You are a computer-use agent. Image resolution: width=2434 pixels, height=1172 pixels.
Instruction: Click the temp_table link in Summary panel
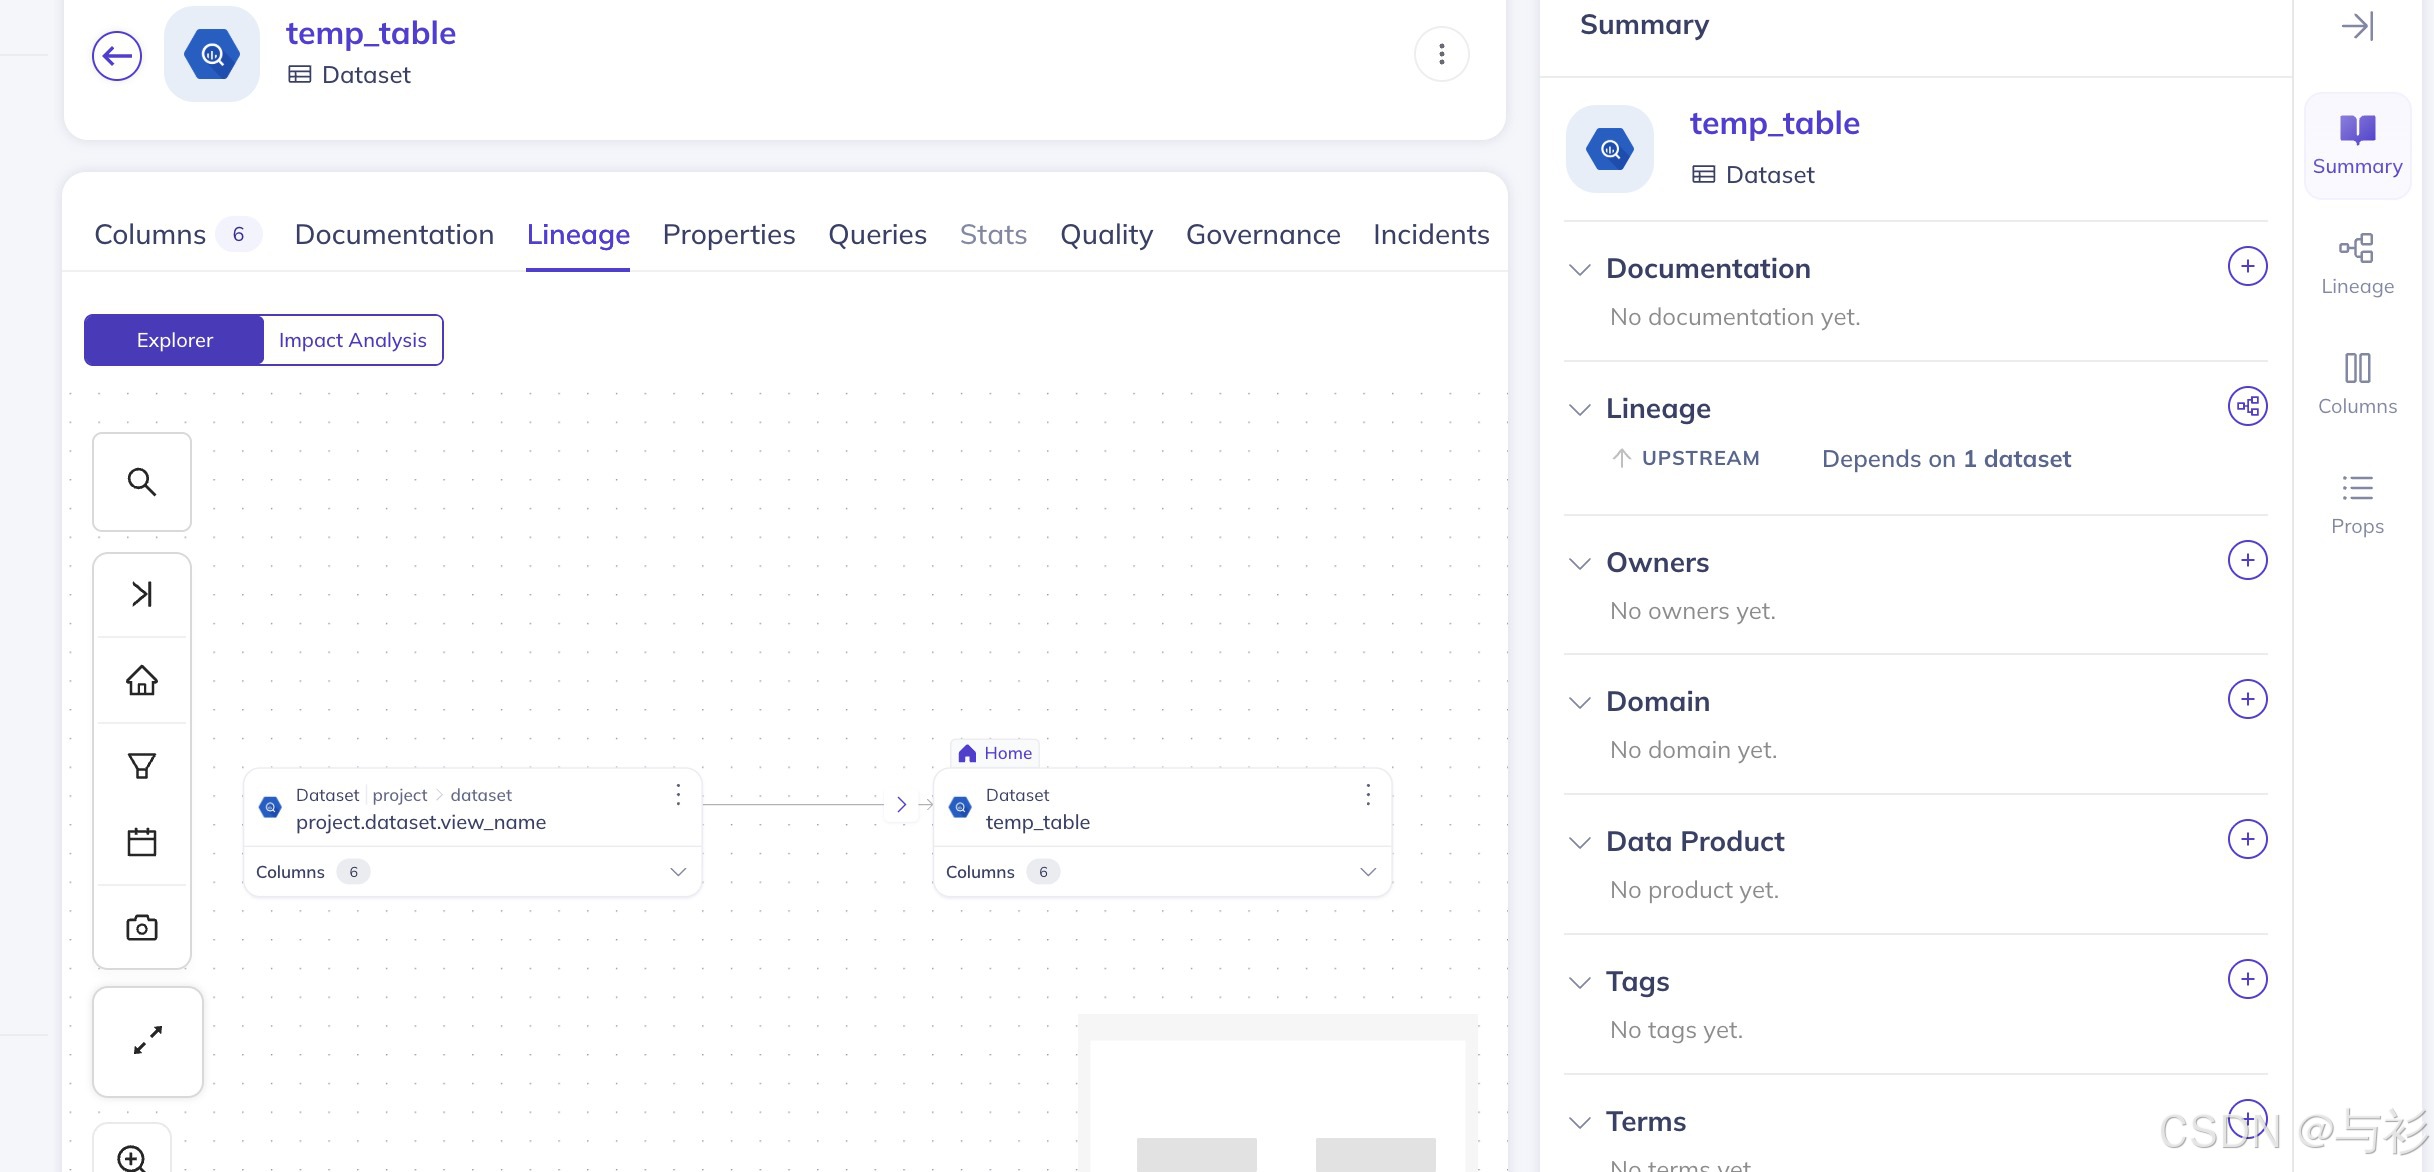(1774, 123)
